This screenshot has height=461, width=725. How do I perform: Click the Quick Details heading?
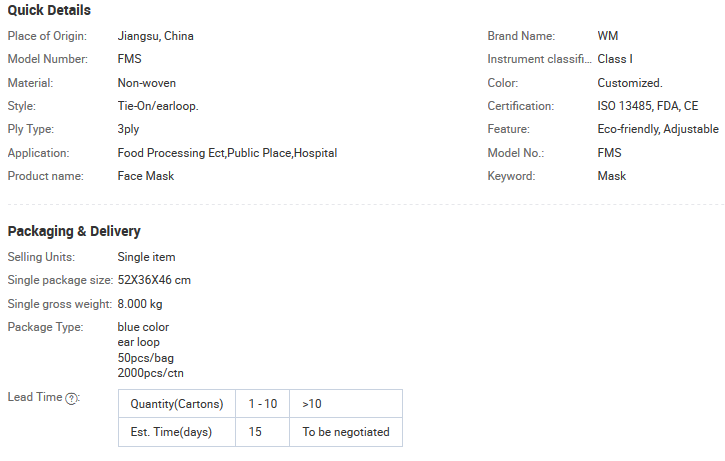click(49, 10)
